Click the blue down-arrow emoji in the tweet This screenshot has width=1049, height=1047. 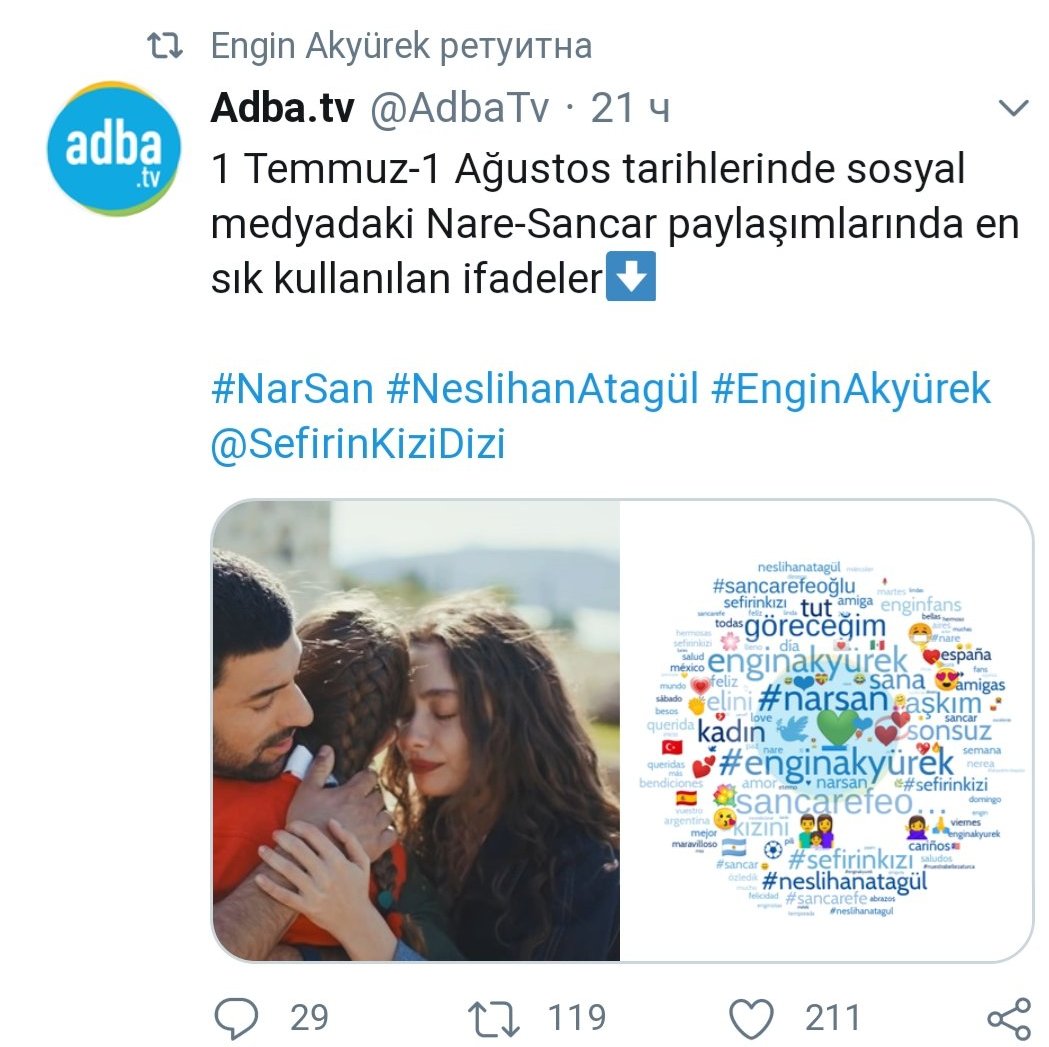(630, 276)
